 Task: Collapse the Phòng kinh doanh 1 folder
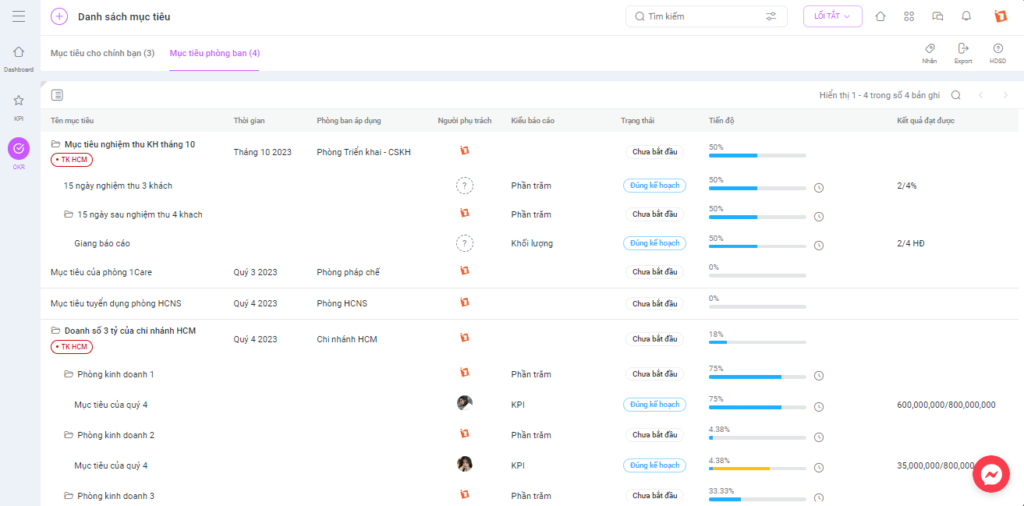click(x=68, y=374)
